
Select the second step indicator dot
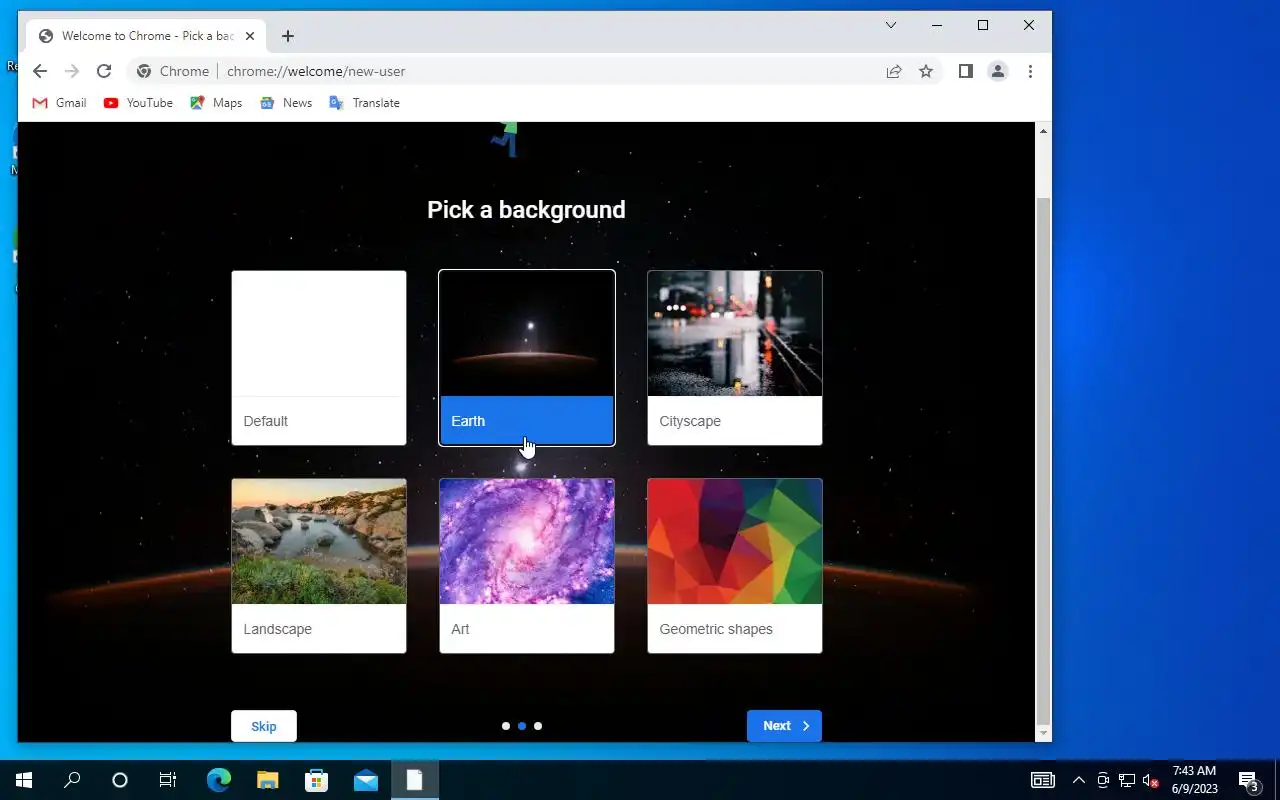point(522,726)
